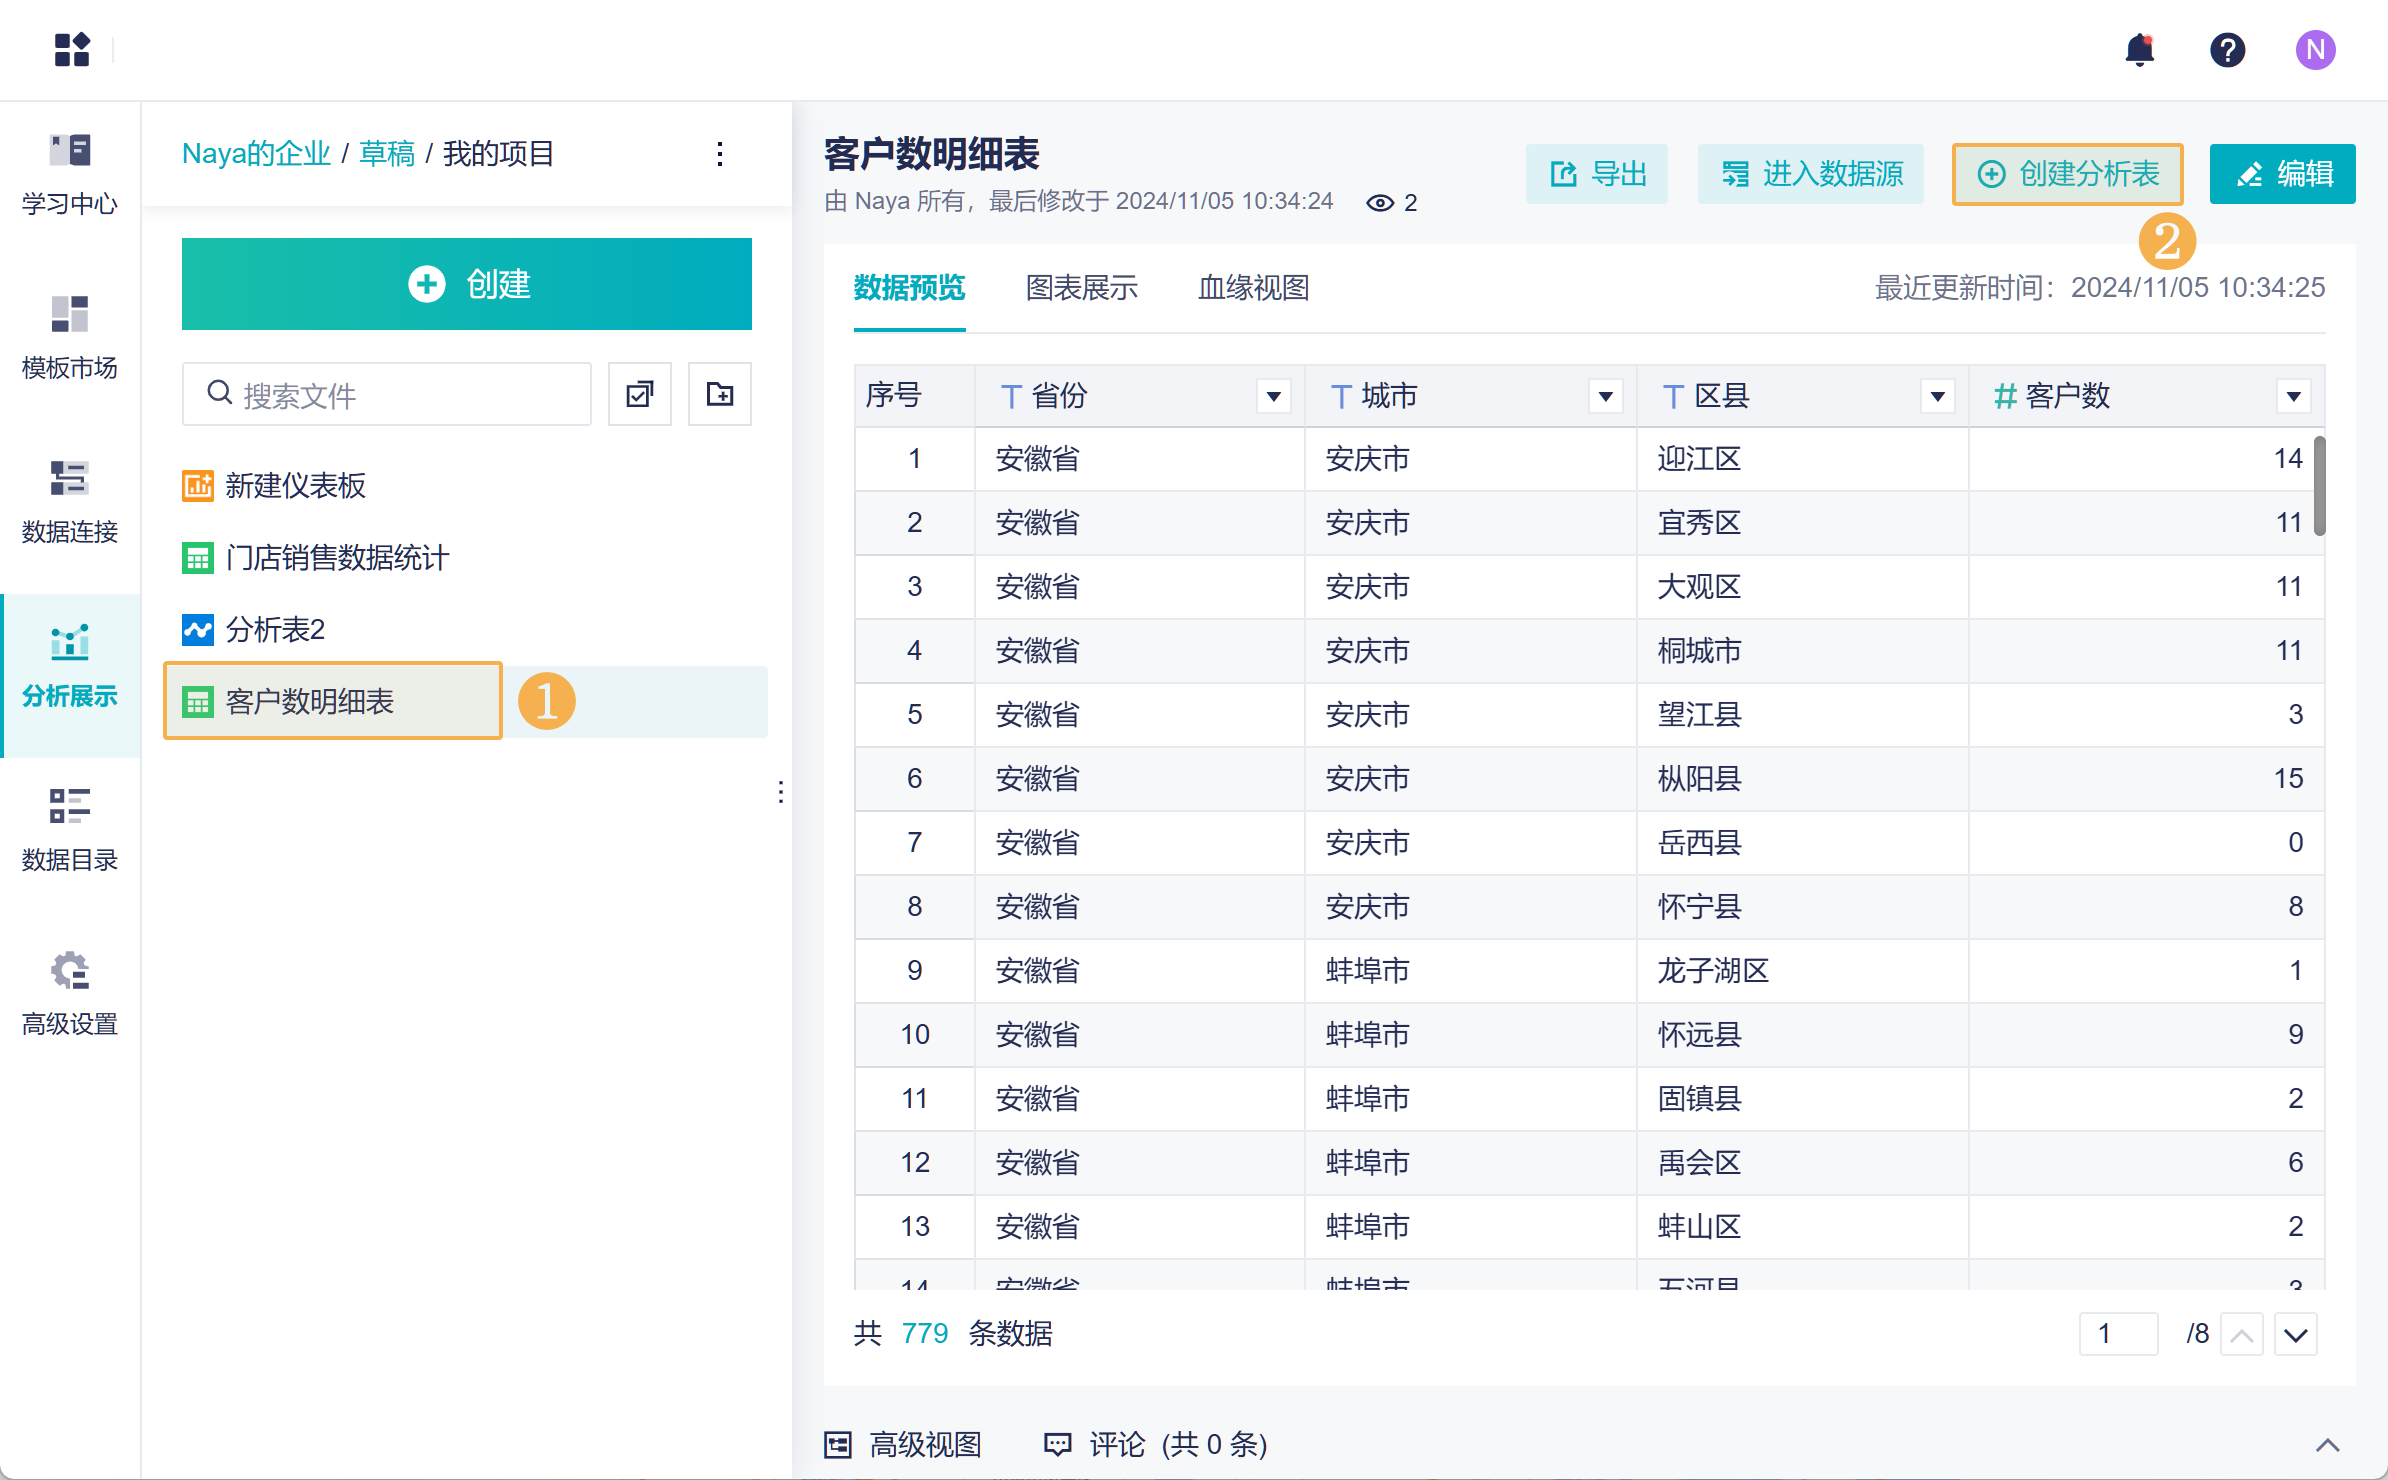The height and width of the screenshot is (1480, 2388).
Task: Click the panel resize handle dots
Action: 781,792
